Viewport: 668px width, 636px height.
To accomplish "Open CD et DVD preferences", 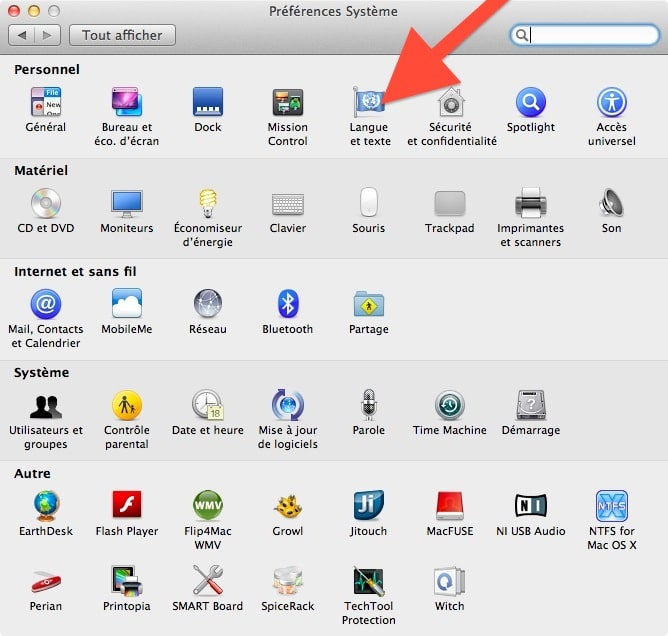I will (46, 203).
